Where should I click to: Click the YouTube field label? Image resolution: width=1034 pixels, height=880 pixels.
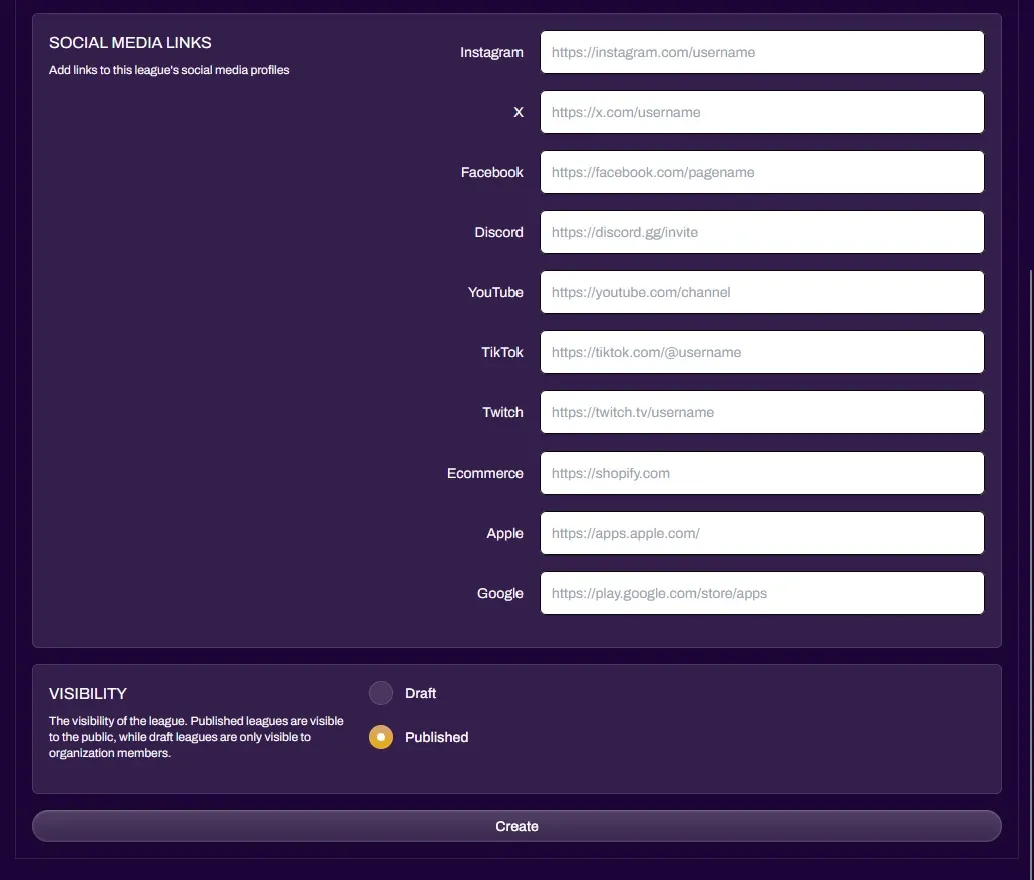[x=495, y=292]
